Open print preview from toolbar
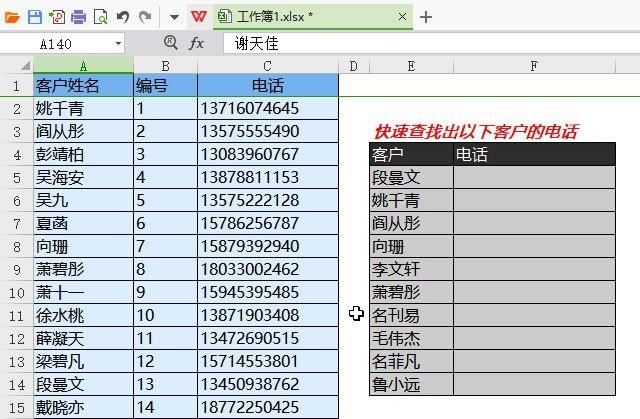The width and height of the screenshot is (640, 419). (x=100, y=17)
